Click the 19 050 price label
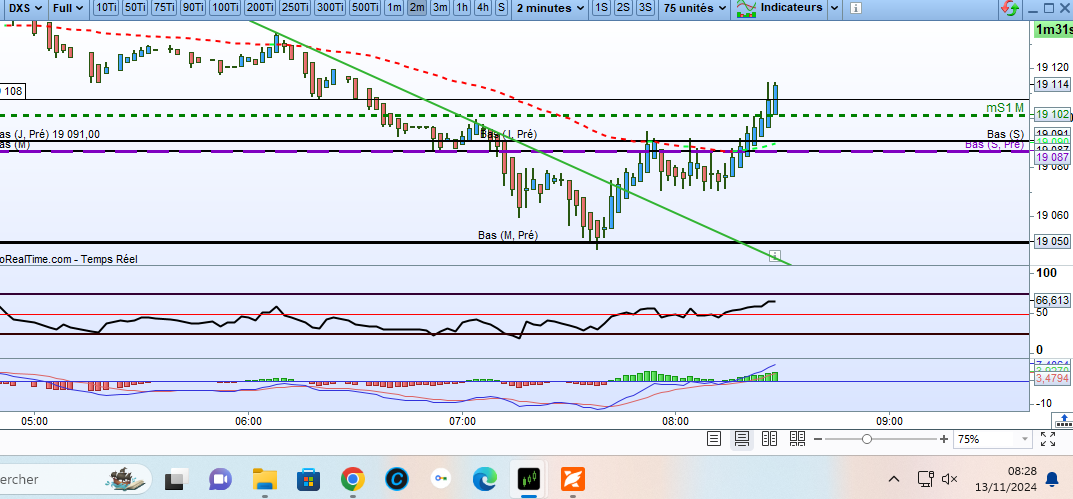 [1052, 242]
